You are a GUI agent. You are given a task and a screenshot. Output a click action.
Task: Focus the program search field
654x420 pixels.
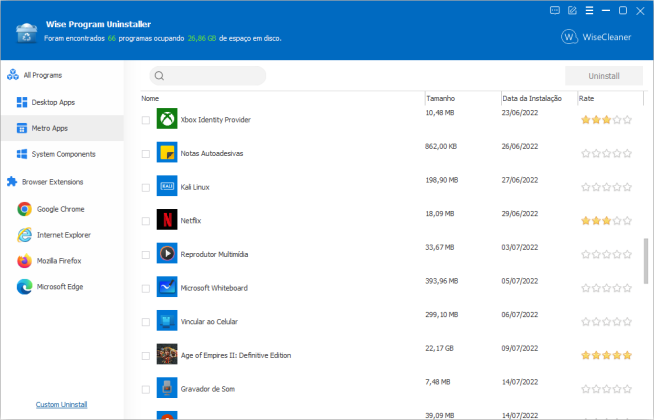coord(208,76)
